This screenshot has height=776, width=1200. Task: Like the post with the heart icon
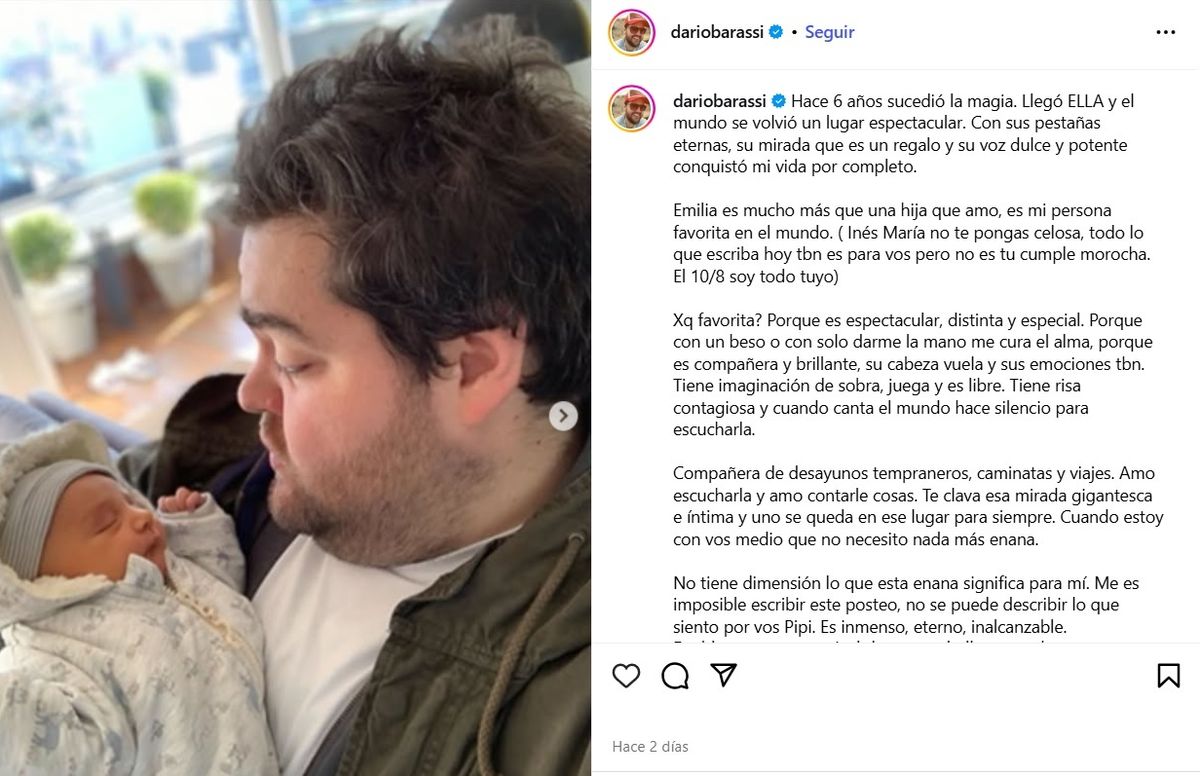(626, 676)
